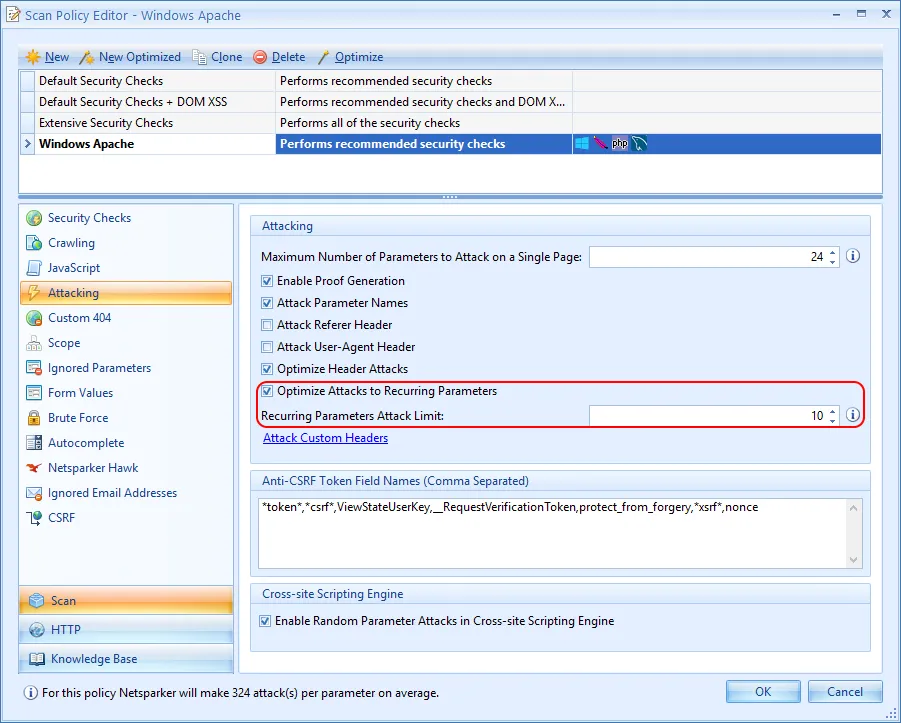Screen dimensions: 901x723
Task: Select Security Checks in the sidebar
Action: coord(87,218)
